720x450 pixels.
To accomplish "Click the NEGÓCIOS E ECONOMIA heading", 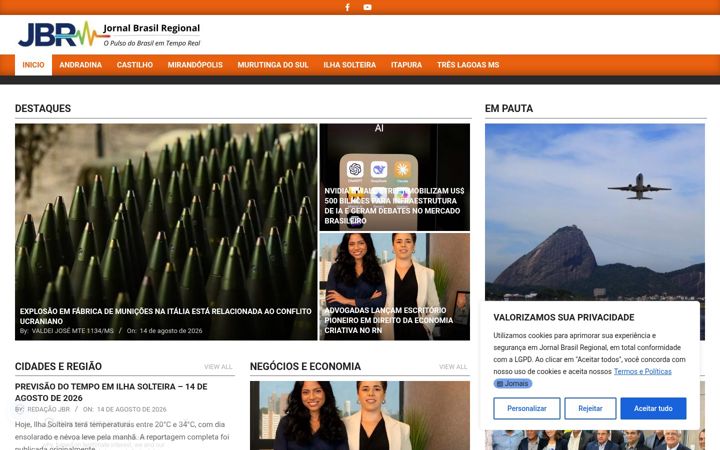I will click(x=305, y=366).
